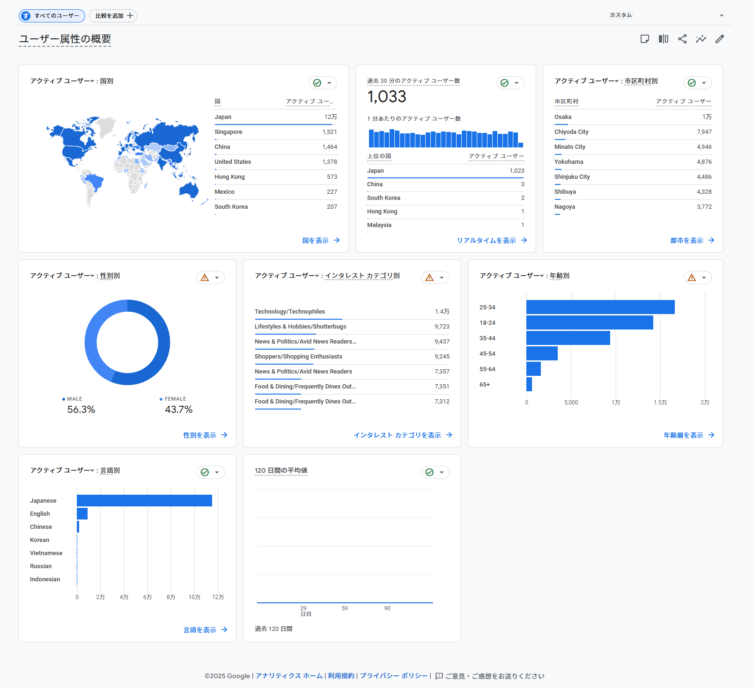
Task: Open the view realtime link
Action: (491, 240)
